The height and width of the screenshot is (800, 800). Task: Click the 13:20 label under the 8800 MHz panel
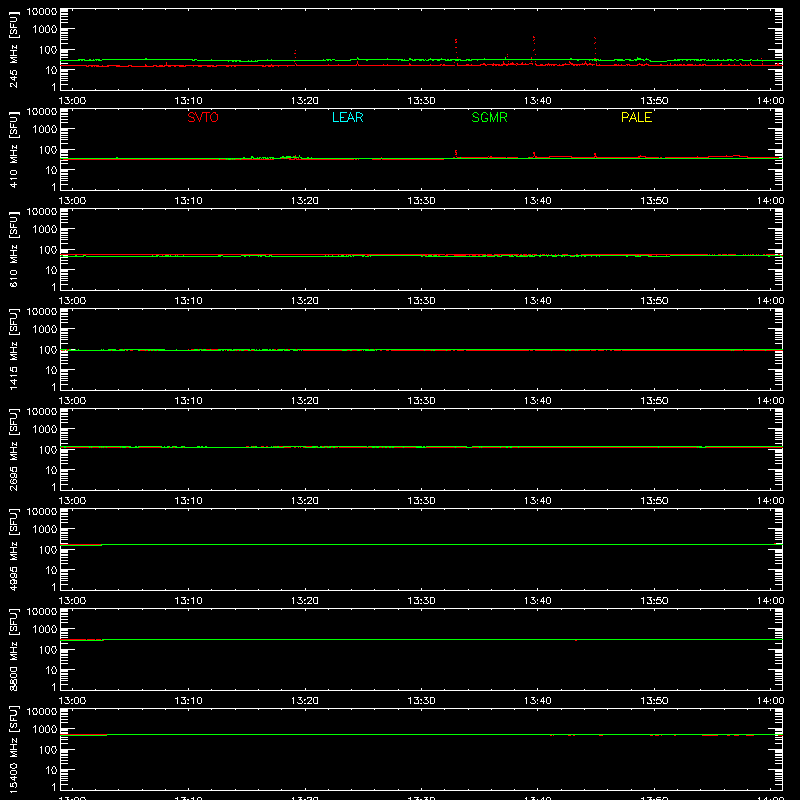(305, 701)
